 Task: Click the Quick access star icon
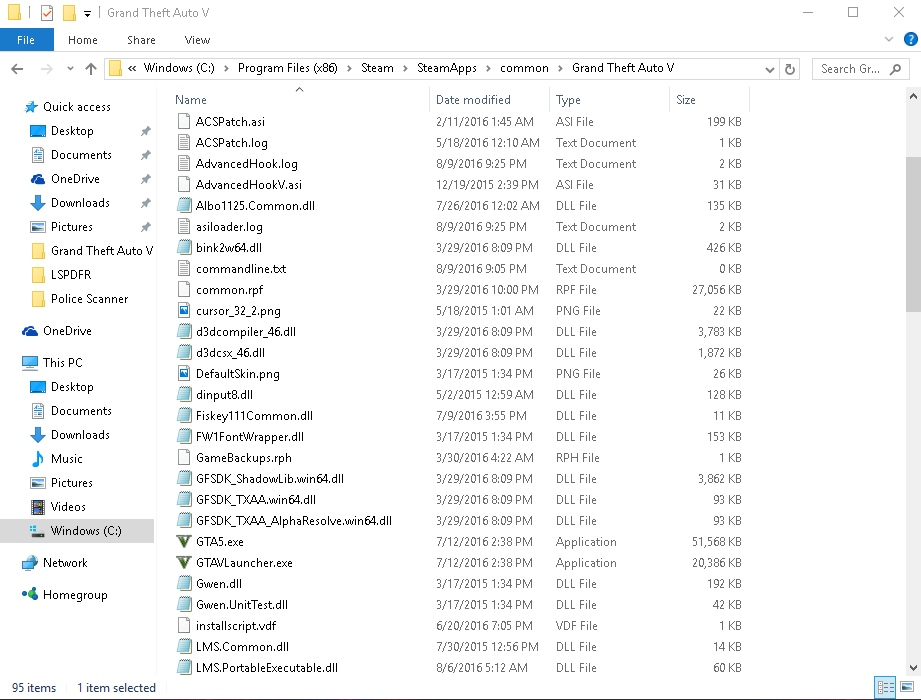tap(31, 107)
